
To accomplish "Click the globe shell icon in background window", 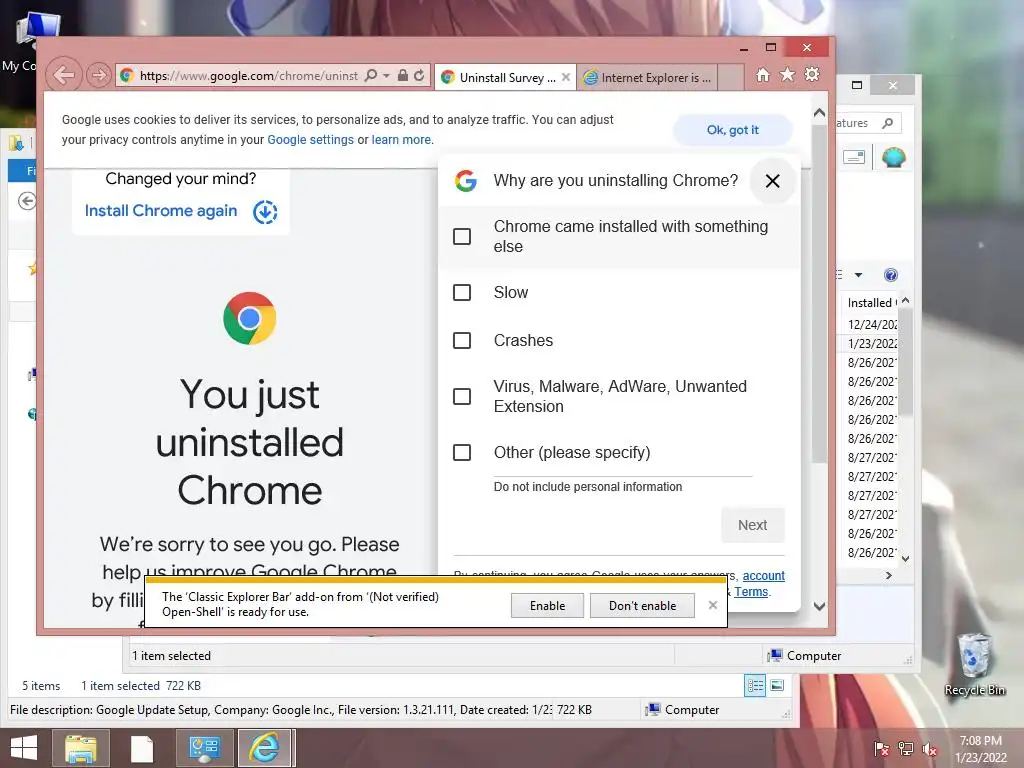I will 893,157.
